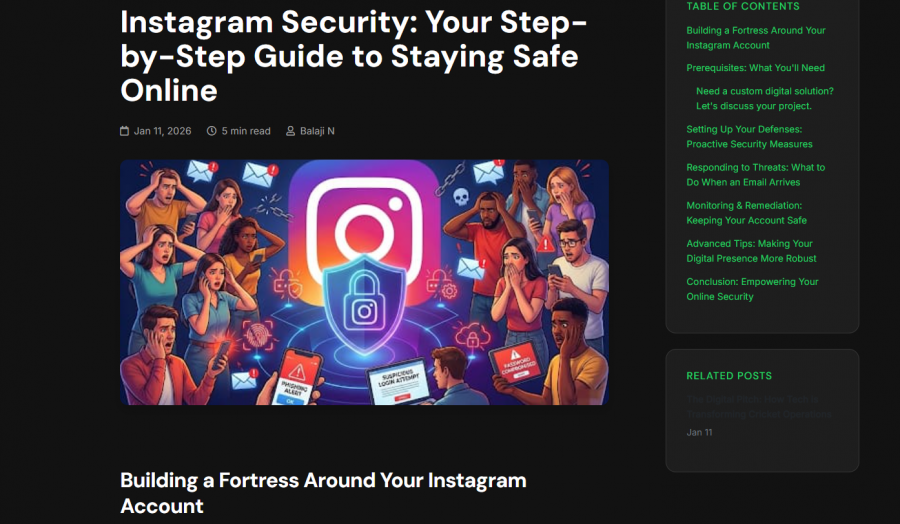
Task: Open Advanced Tips section link
Action: point(751,251)
